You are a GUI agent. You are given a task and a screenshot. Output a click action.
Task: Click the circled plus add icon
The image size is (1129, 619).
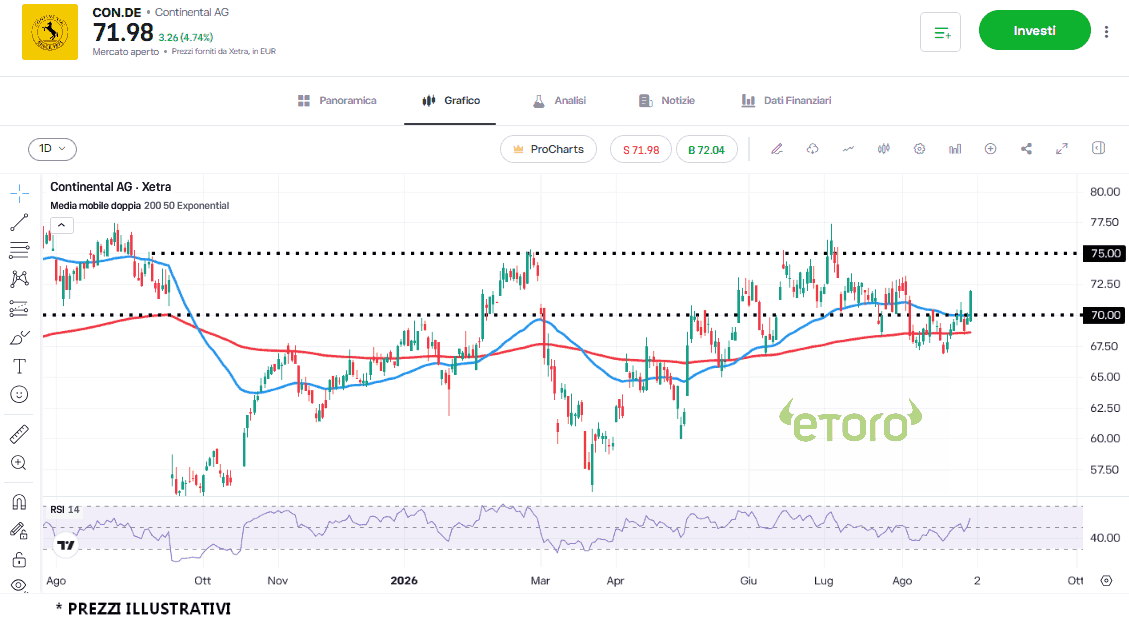tap(991, 149)
